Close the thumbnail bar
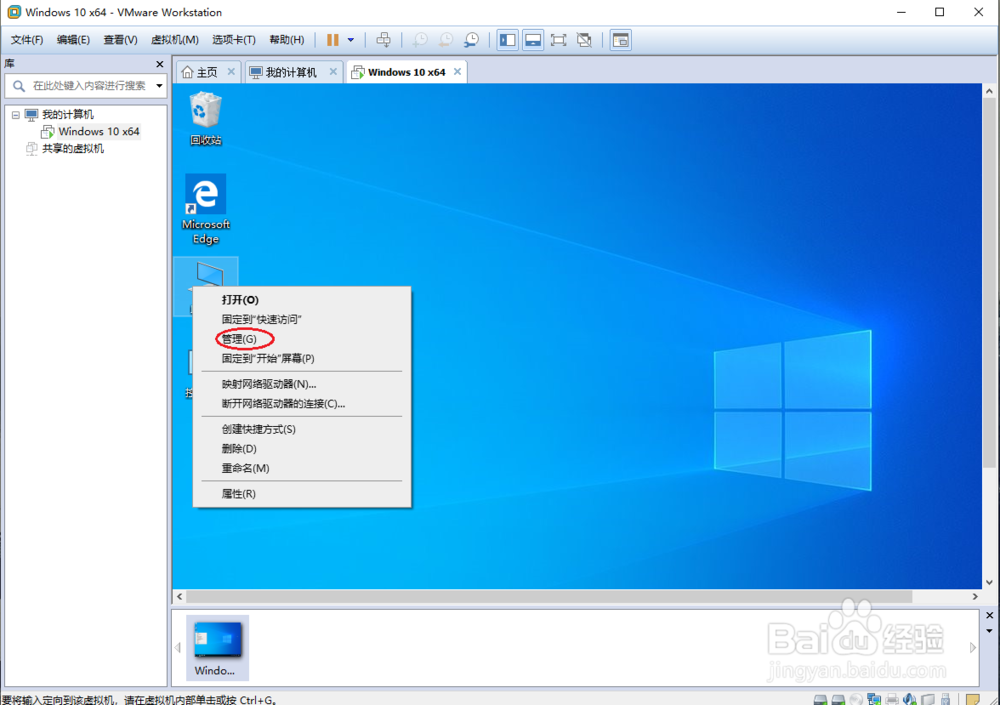The image size is (1000, 705). (989, 615)
